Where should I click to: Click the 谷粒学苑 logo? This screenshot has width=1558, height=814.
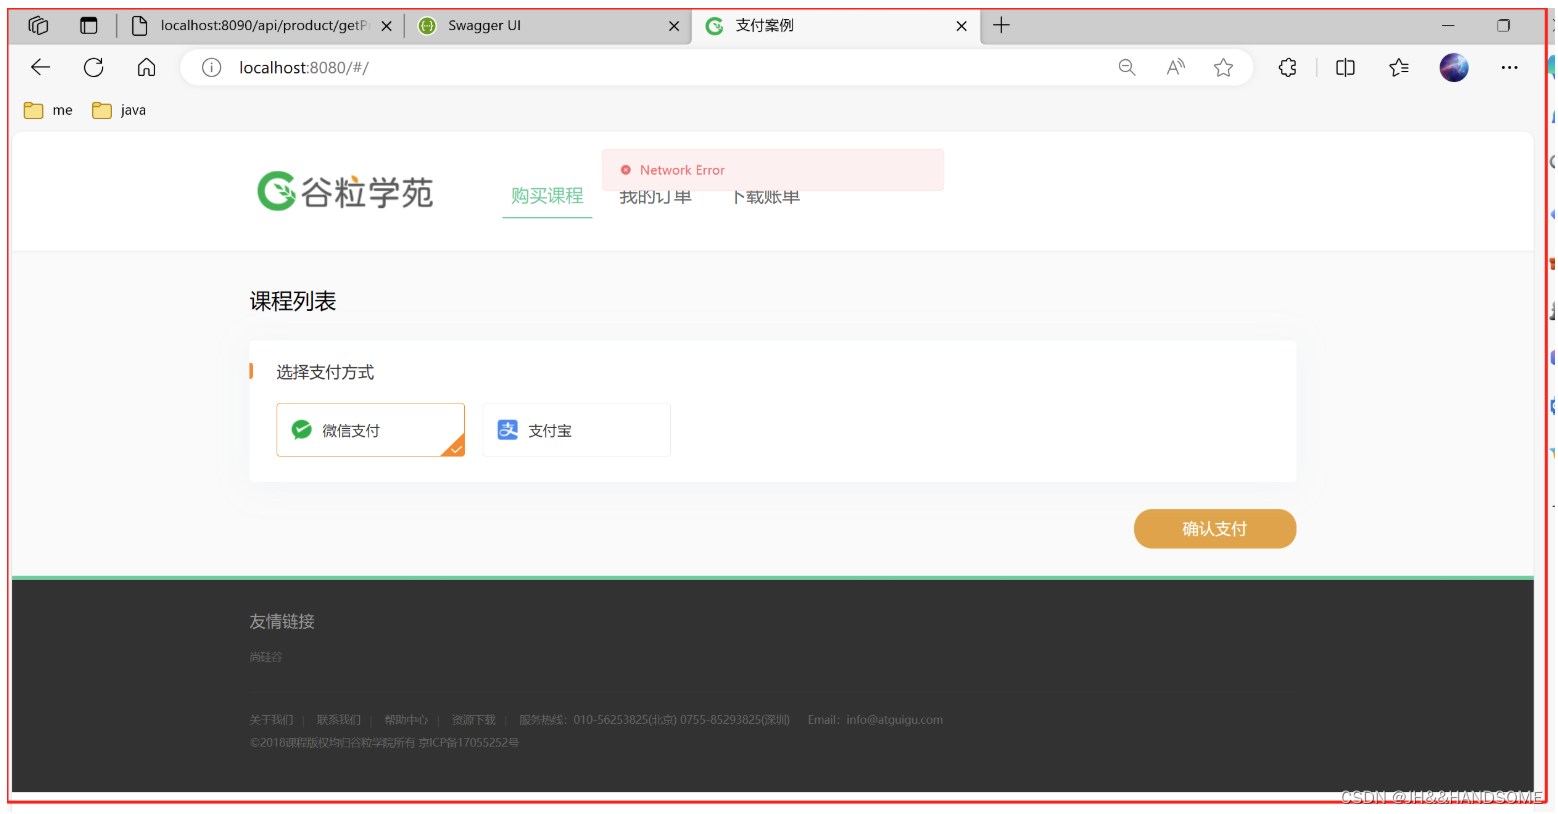(345, 191)
